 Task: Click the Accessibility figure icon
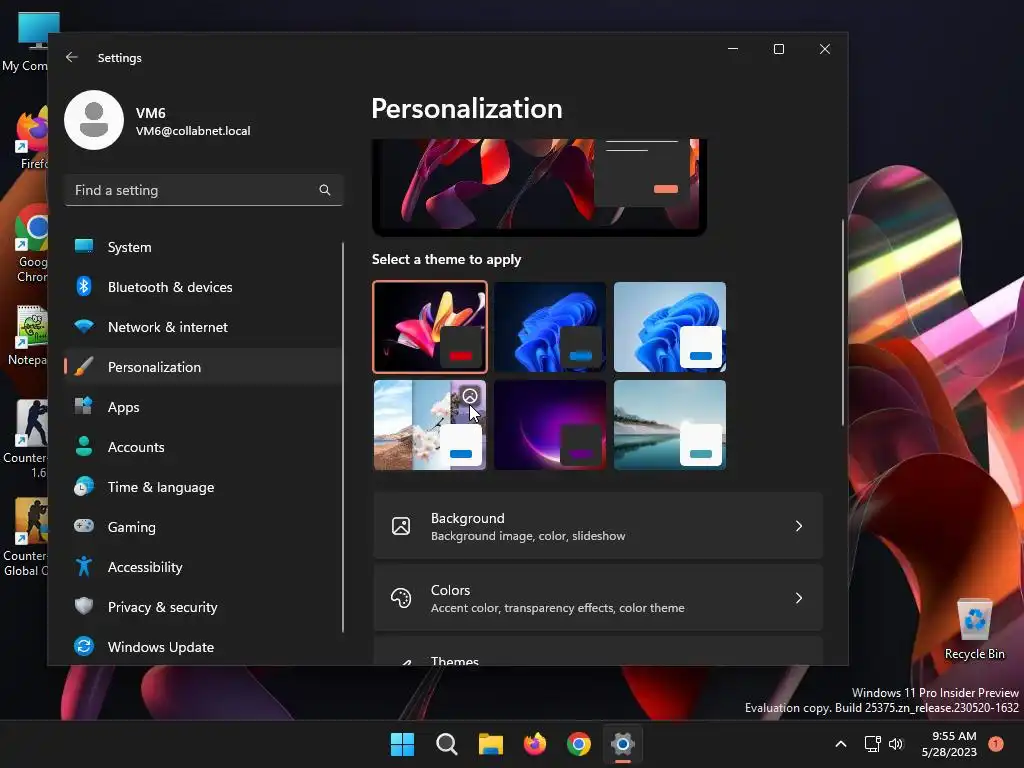84,566
